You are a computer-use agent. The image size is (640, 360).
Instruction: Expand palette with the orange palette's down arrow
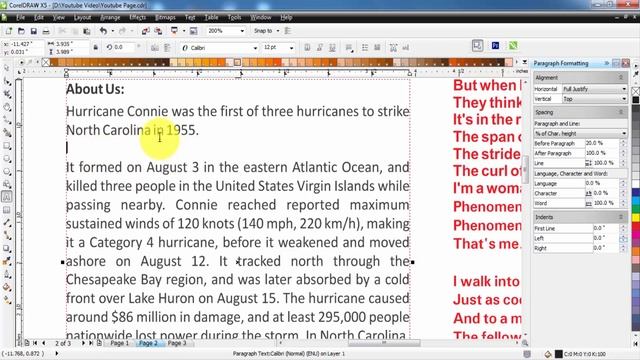coord(524,62)
